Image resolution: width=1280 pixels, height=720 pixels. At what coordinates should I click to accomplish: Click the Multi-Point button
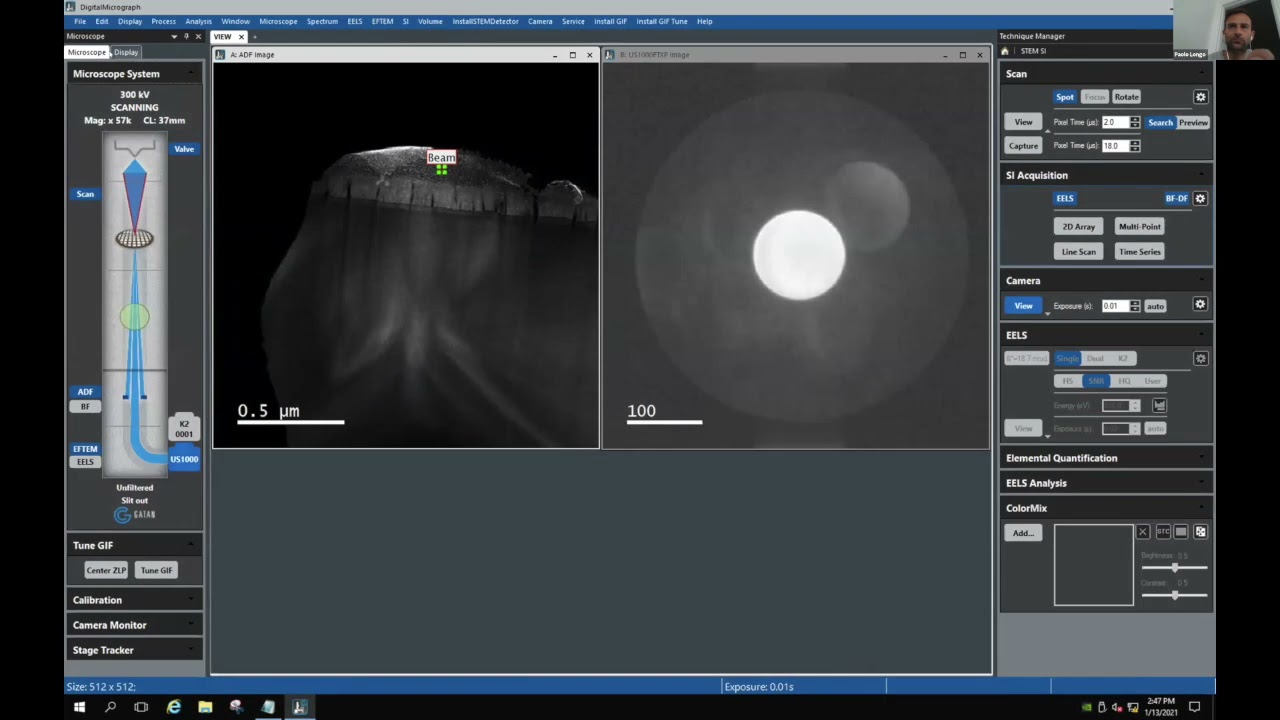point(1140,227)
